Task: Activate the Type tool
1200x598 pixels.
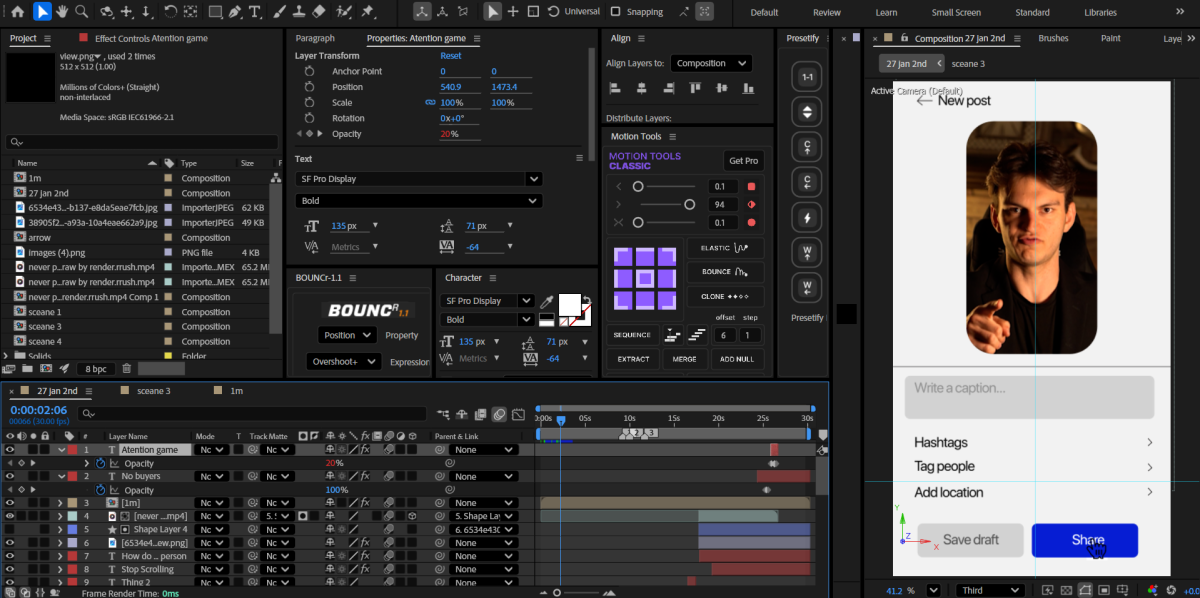Action: click(254, 12)
